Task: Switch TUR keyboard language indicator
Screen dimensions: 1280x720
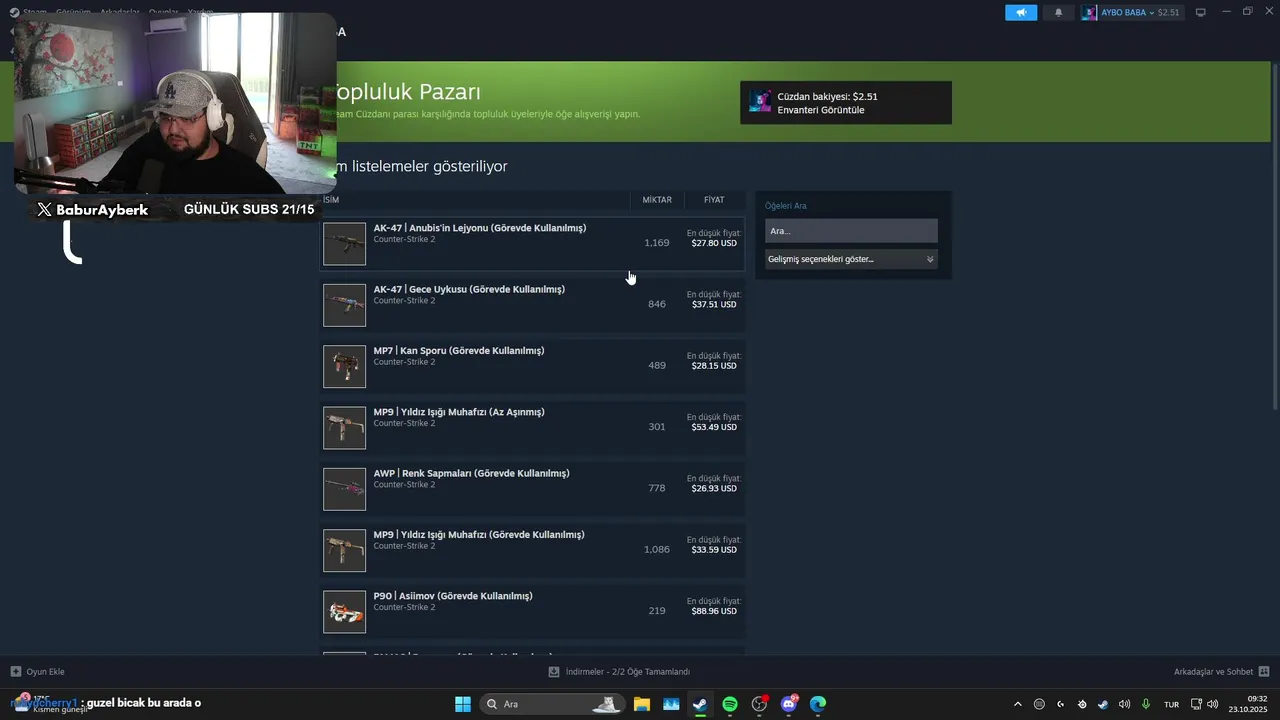Action: (1171, 704)
